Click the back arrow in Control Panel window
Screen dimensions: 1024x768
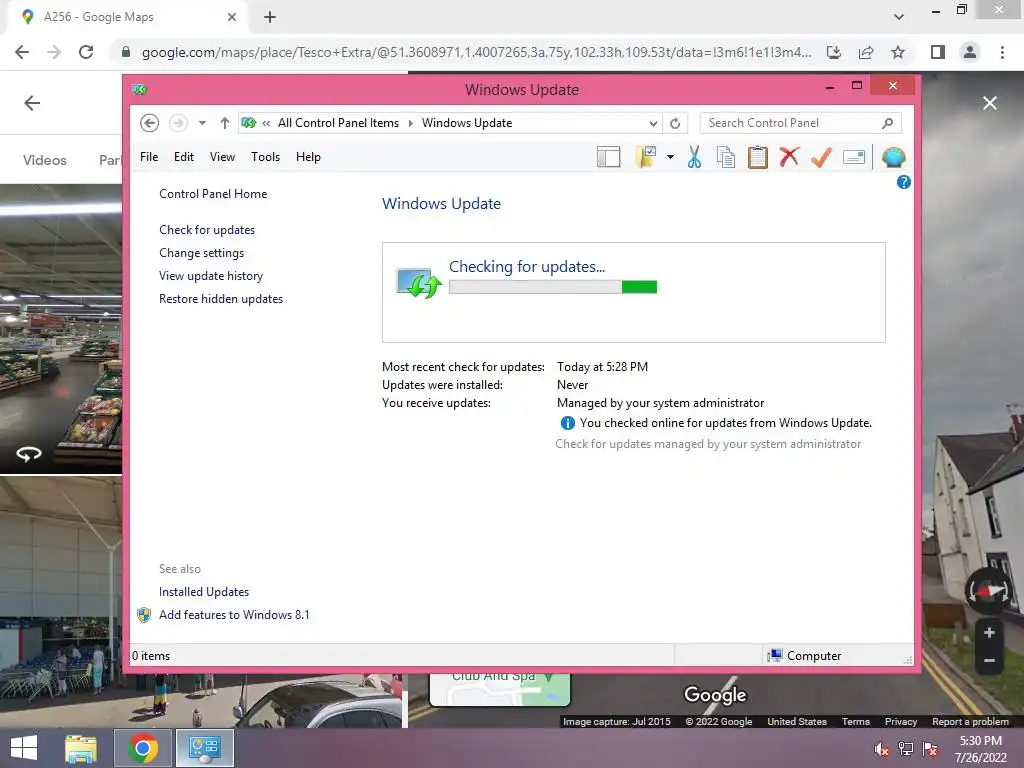click(x=150, y=123)
